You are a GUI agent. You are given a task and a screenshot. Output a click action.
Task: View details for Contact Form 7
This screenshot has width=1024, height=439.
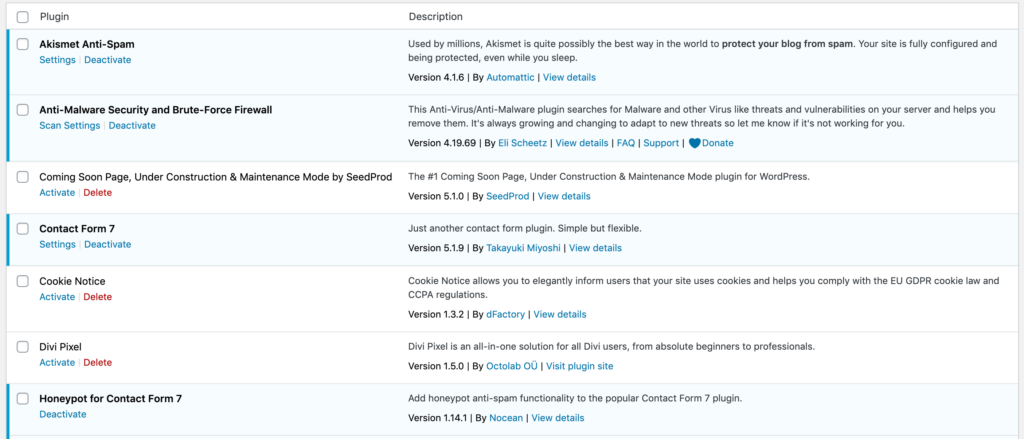pyautogui.click(x=596, y=248)
